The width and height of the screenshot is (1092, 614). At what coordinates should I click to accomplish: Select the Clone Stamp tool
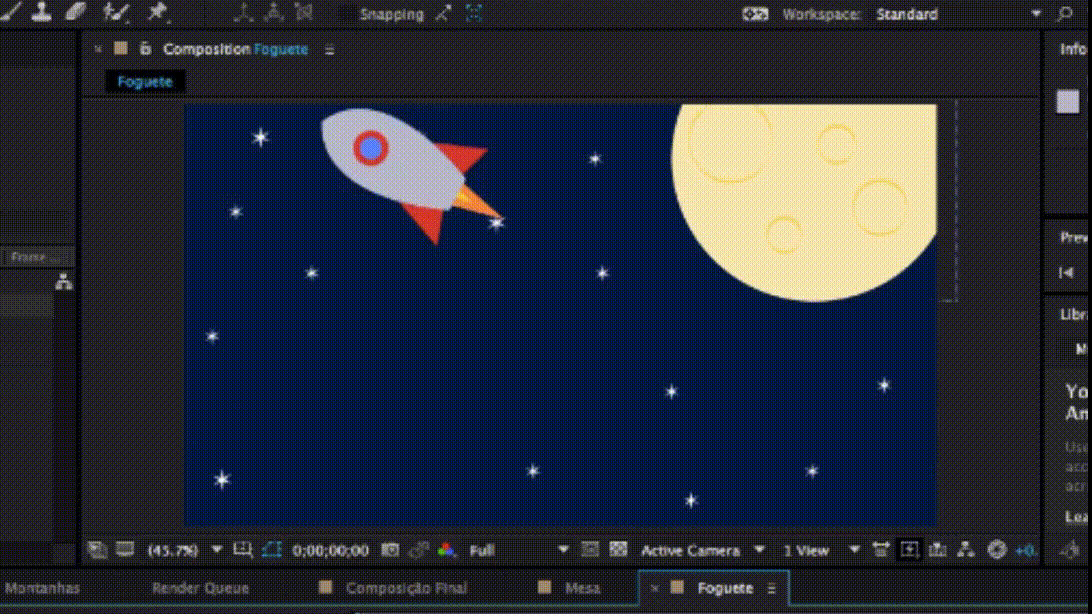tap(42, 12)
